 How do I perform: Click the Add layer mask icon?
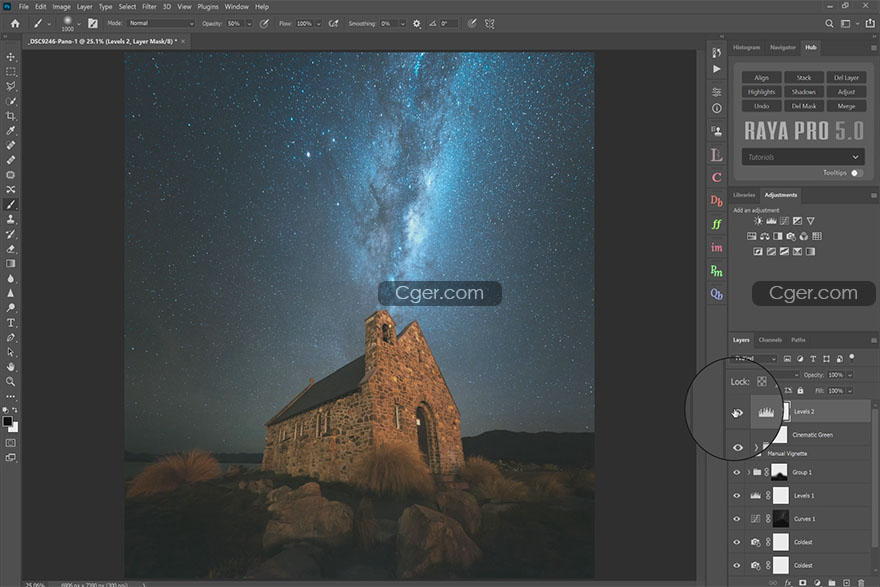[803, 583]
